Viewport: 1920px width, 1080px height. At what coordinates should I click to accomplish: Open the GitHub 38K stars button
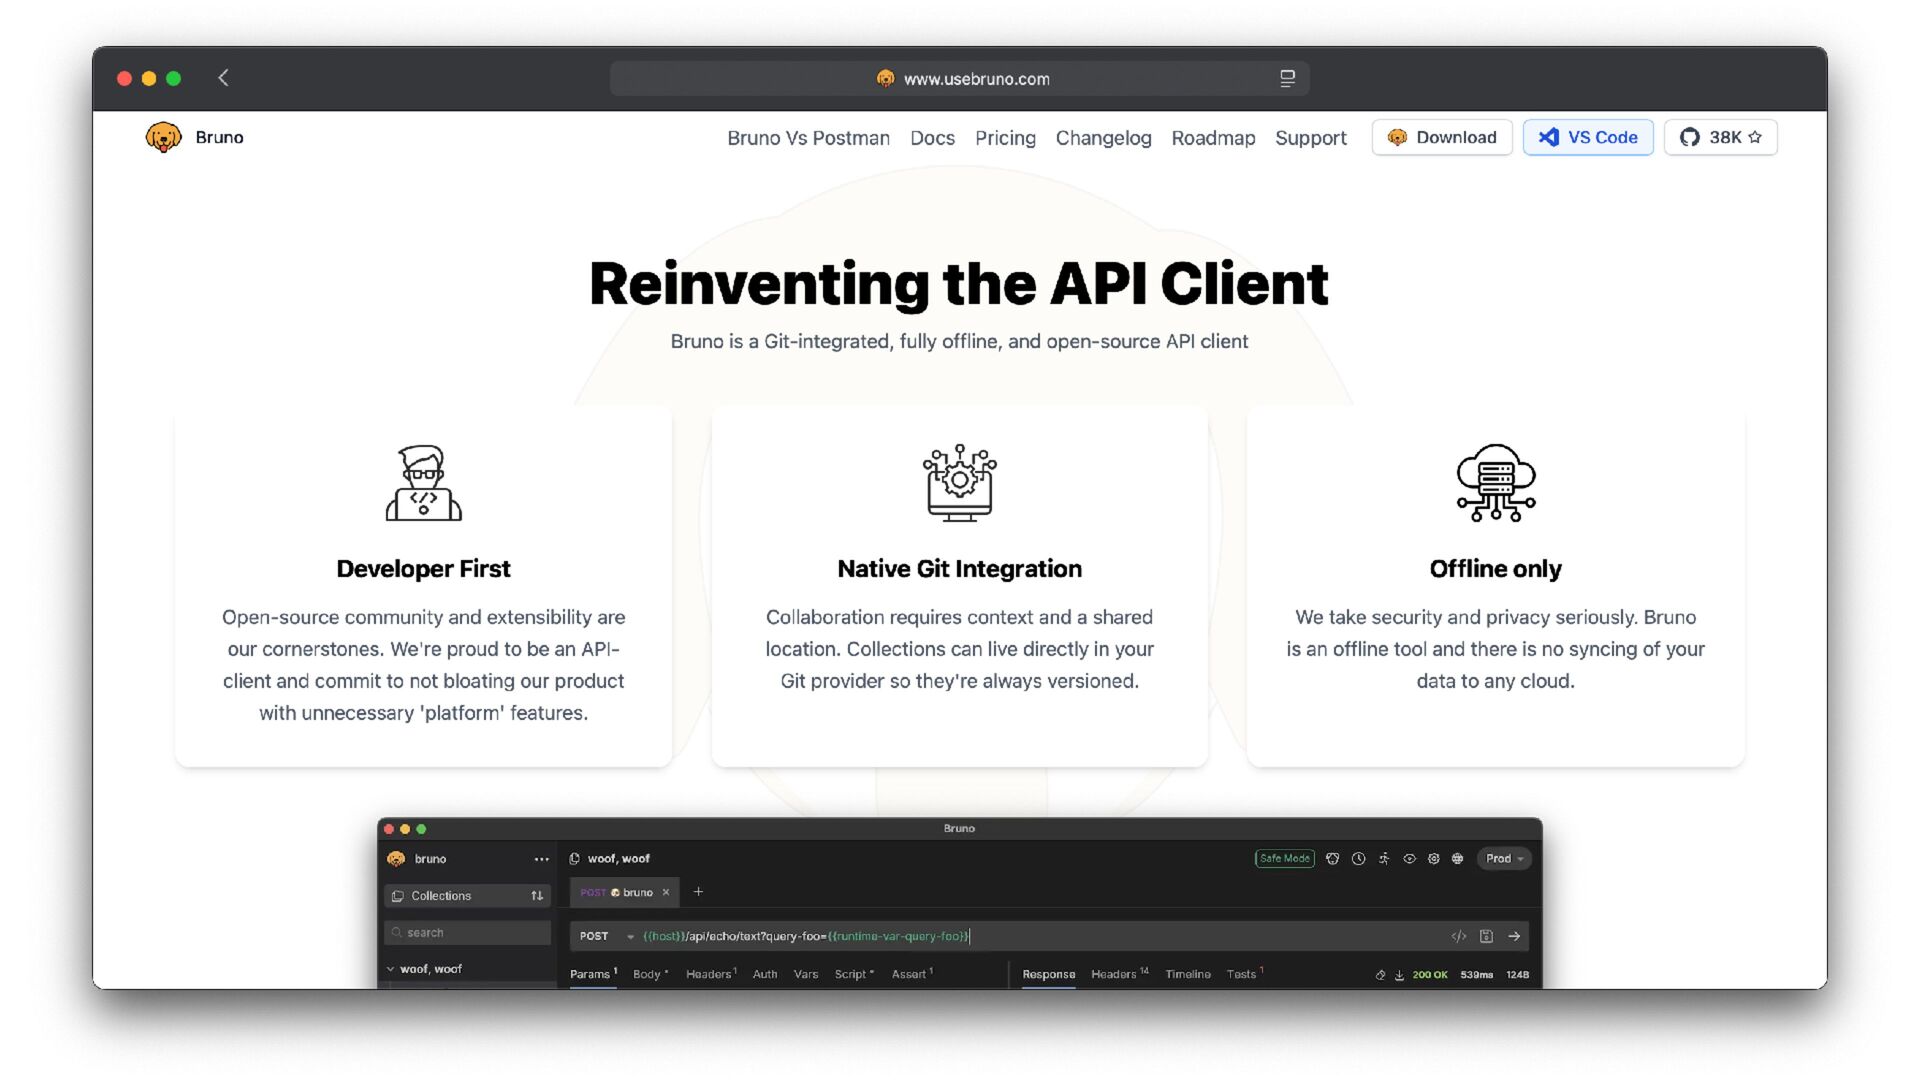click(1720, 137)
